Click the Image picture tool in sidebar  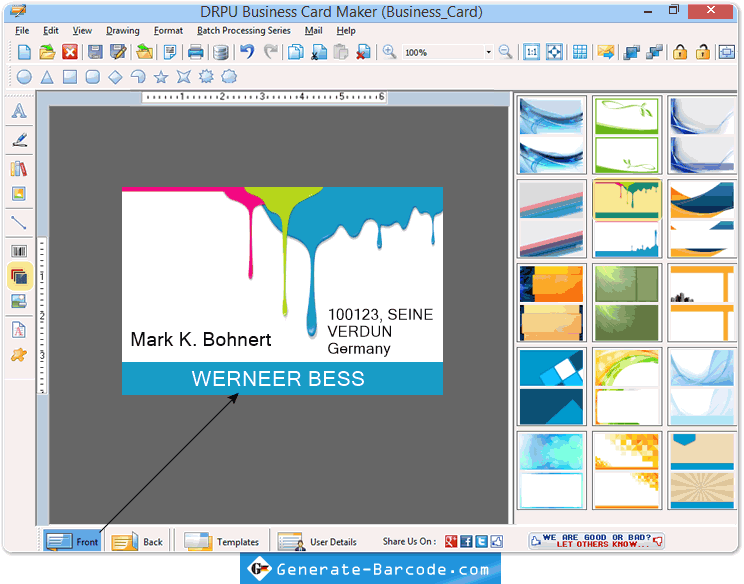point(19,194)
